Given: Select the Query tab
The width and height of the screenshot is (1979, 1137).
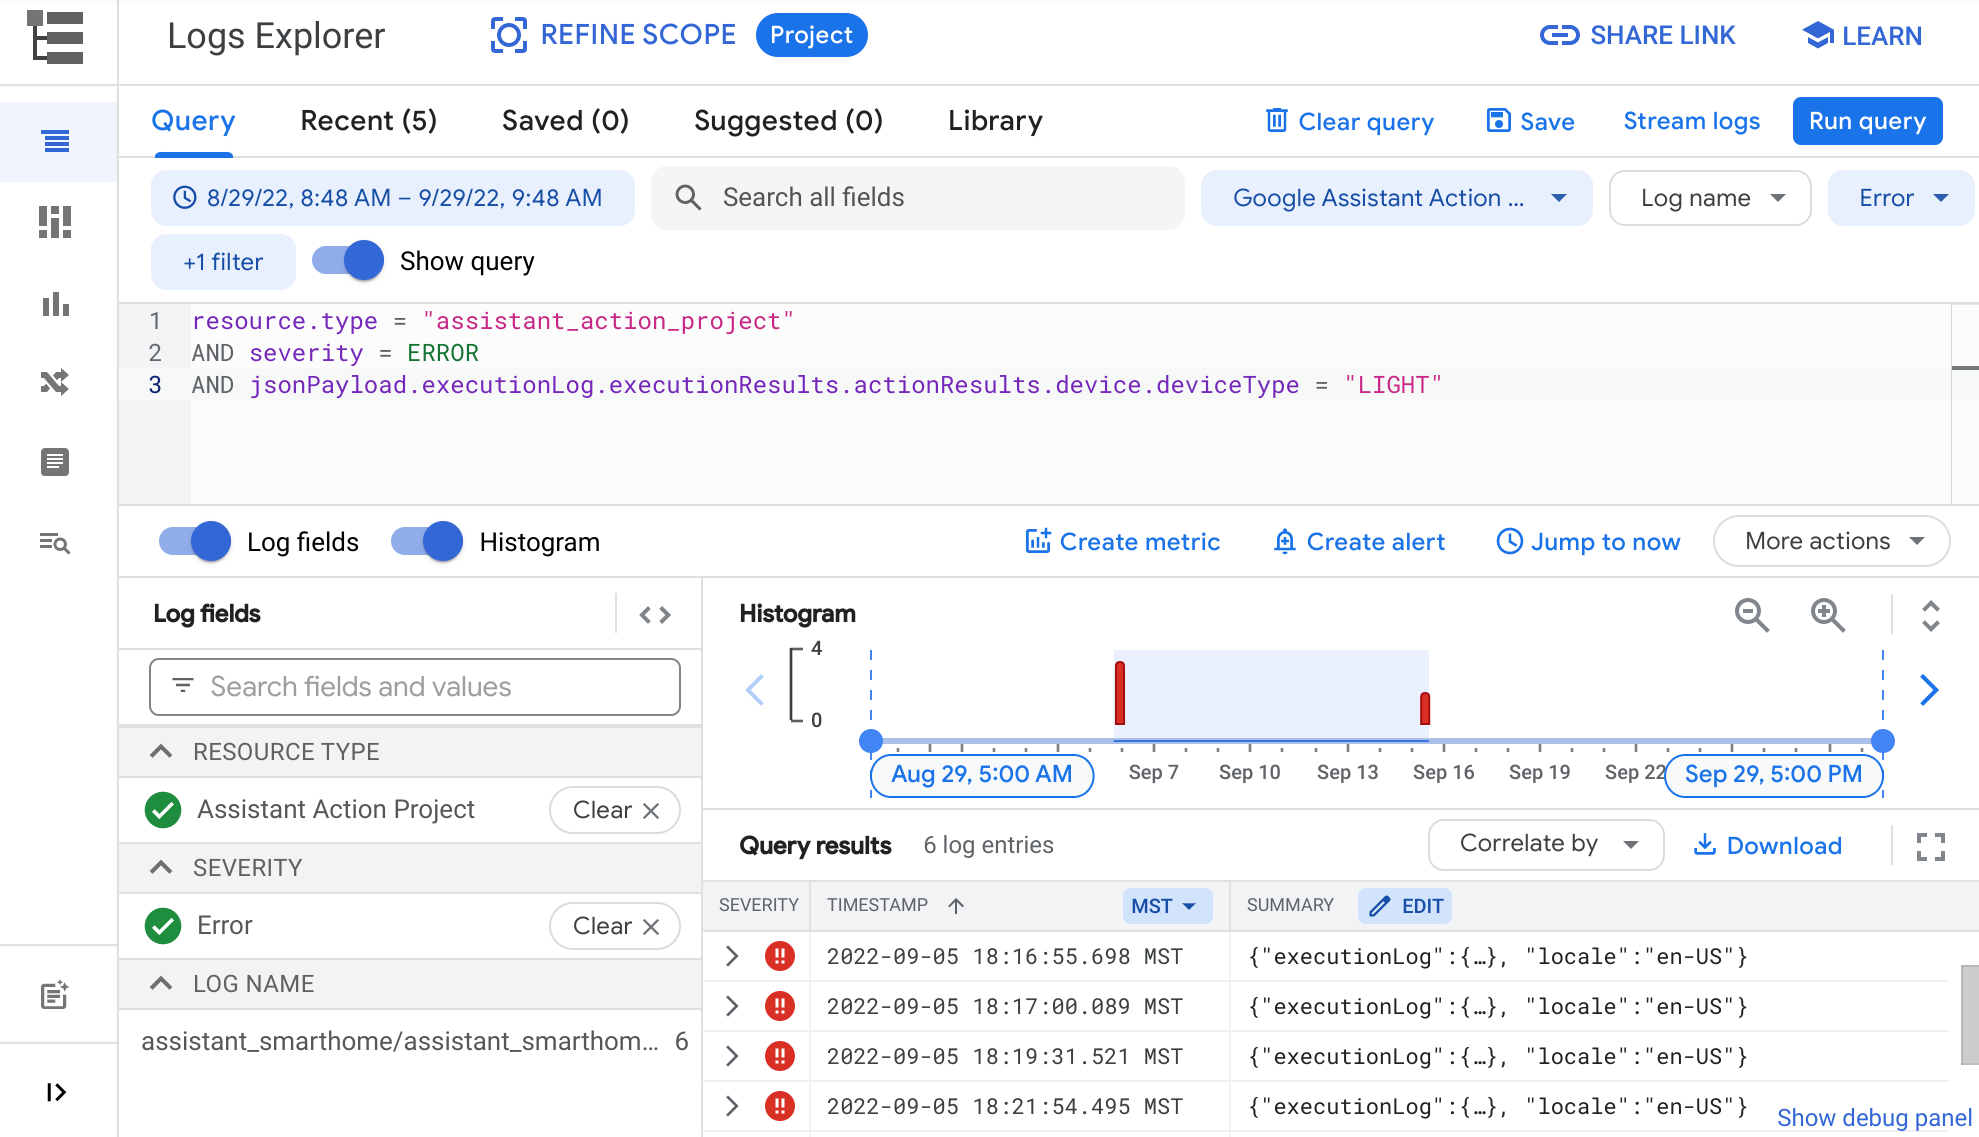Looking at the screenshot, I should click(192, 122).
